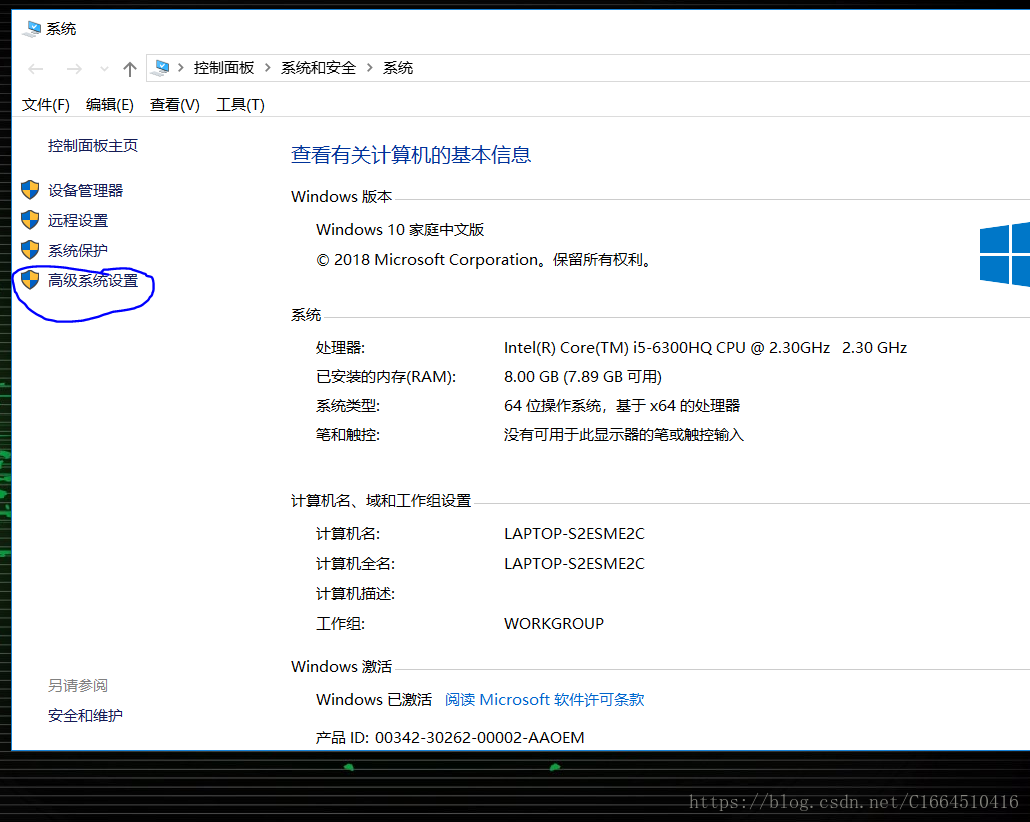Click the System window title icon
The image size is (1030, 822).
(x=31, y=29)
